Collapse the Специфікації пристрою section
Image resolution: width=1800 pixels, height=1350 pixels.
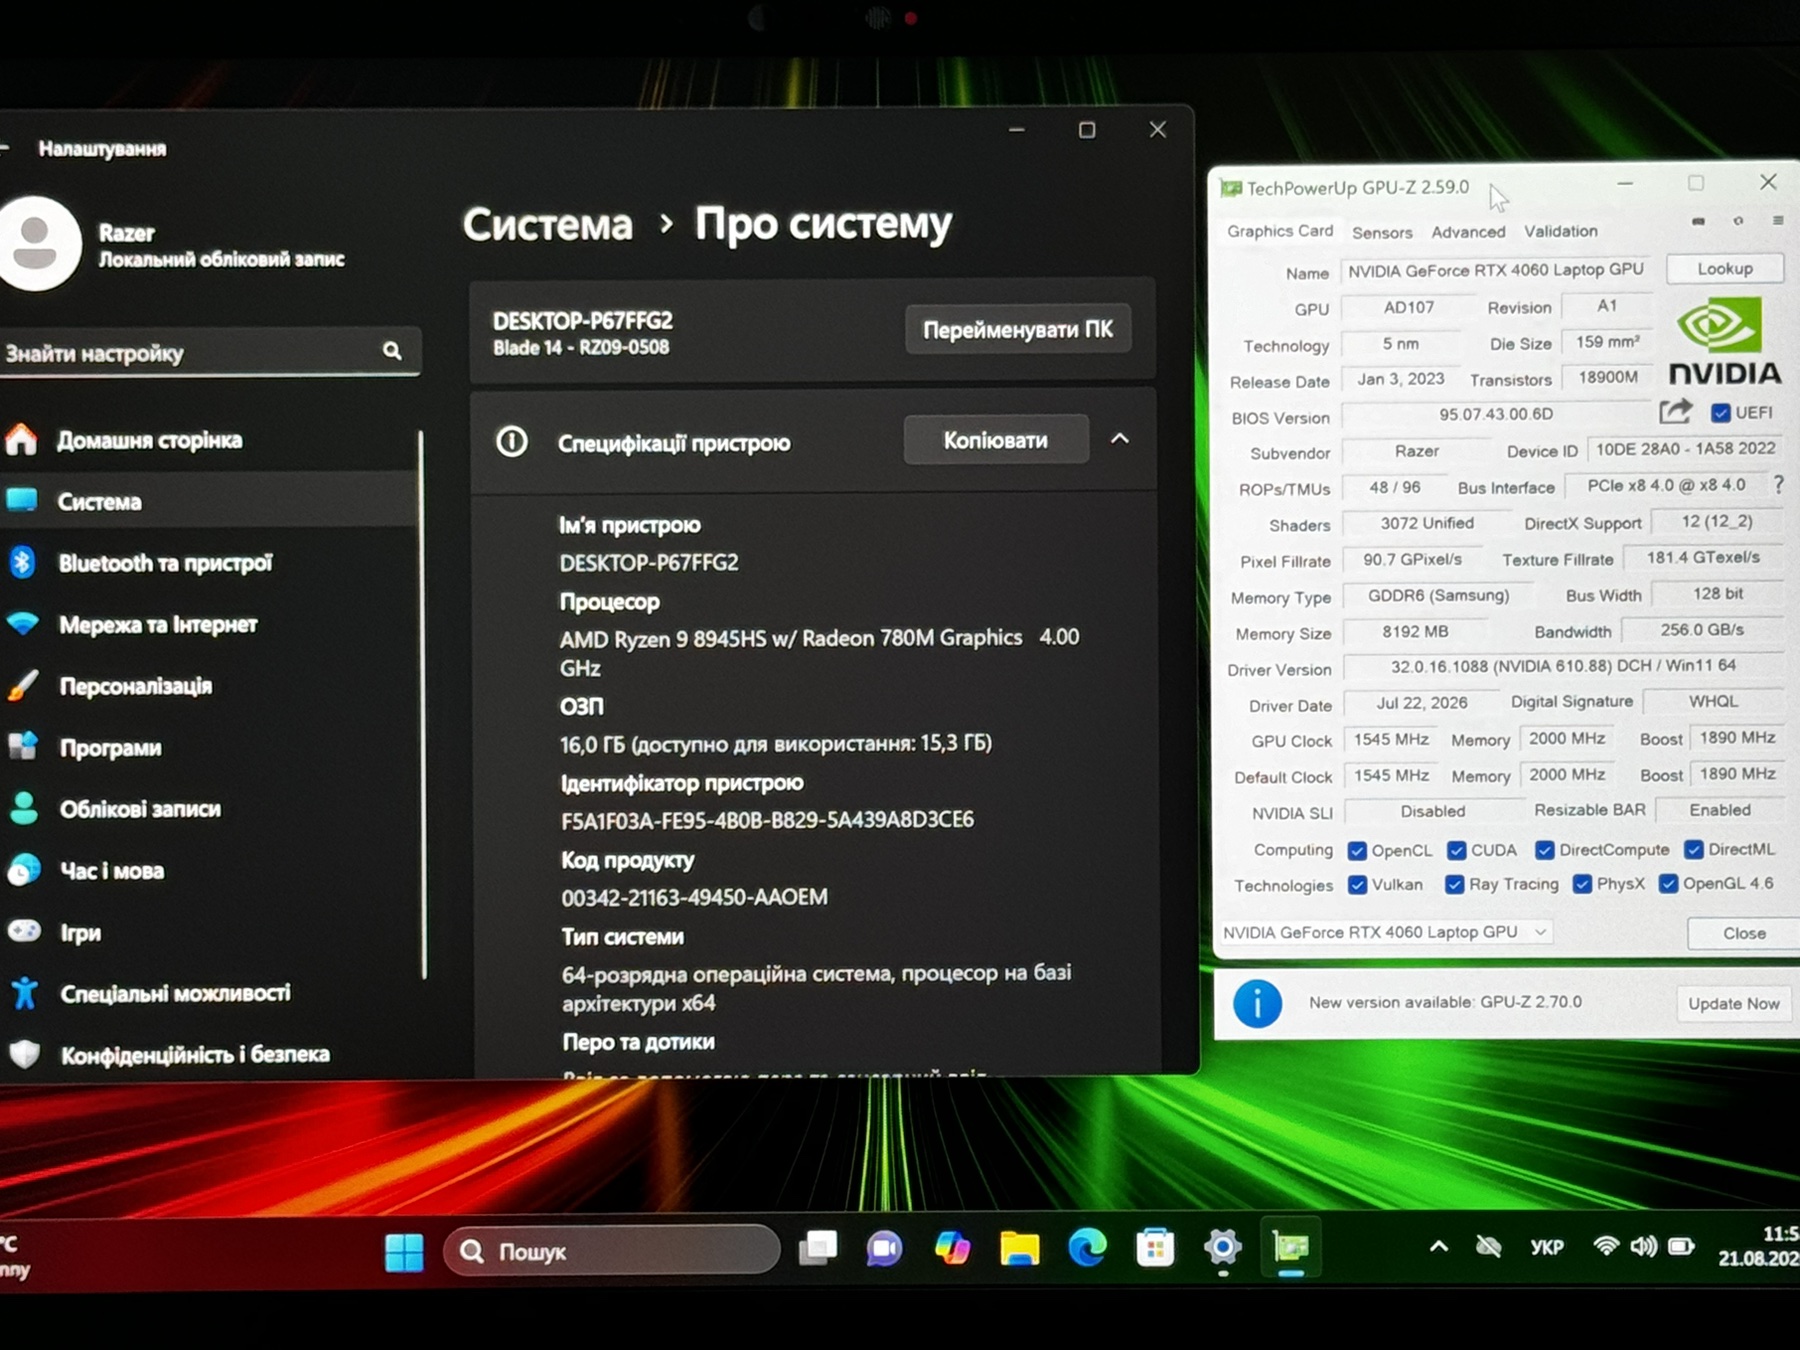tap(1120, 439)
